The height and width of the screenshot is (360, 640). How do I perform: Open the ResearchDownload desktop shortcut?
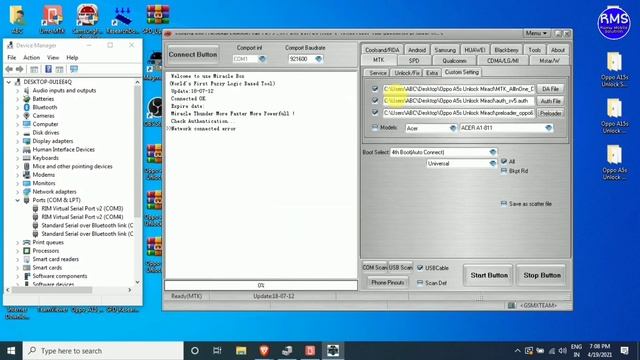click(x=123, y=19)
